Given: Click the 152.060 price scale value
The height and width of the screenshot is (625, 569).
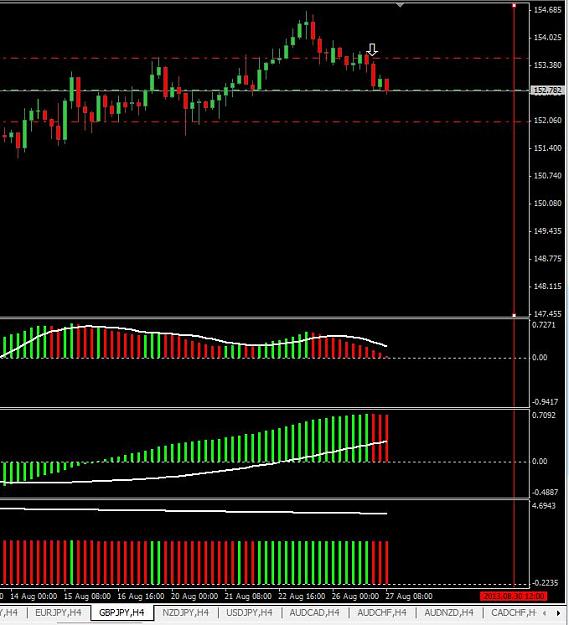Looking at the screenshot, I should point(547,120).
